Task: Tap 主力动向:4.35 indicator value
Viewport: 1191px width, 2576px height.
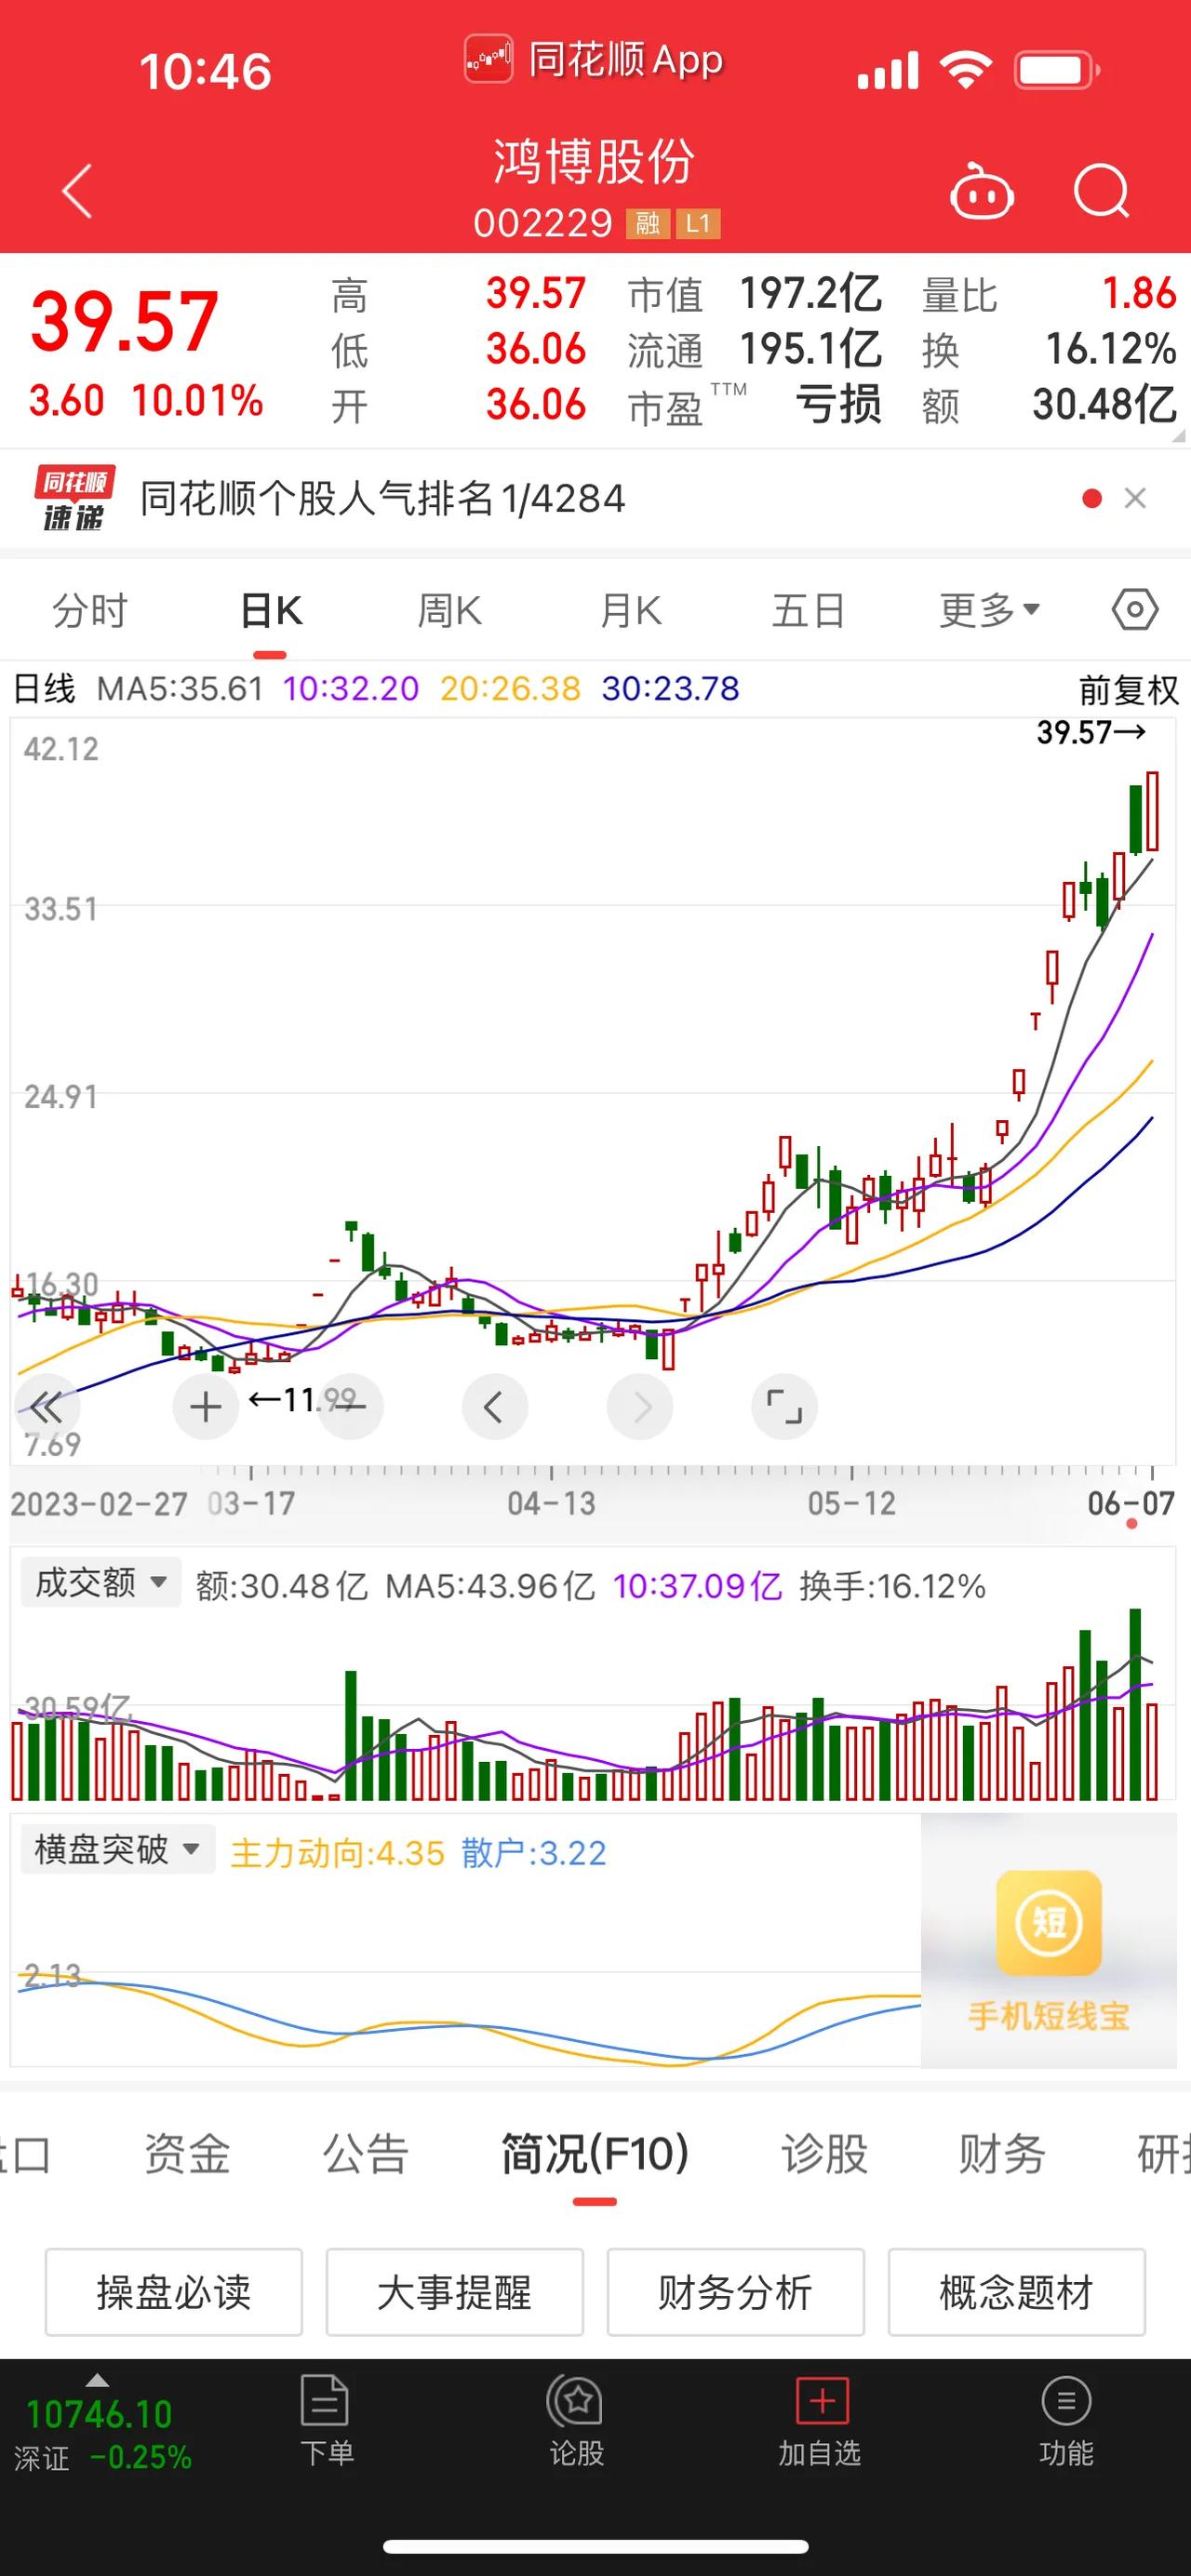Action: click(337, 1853)
